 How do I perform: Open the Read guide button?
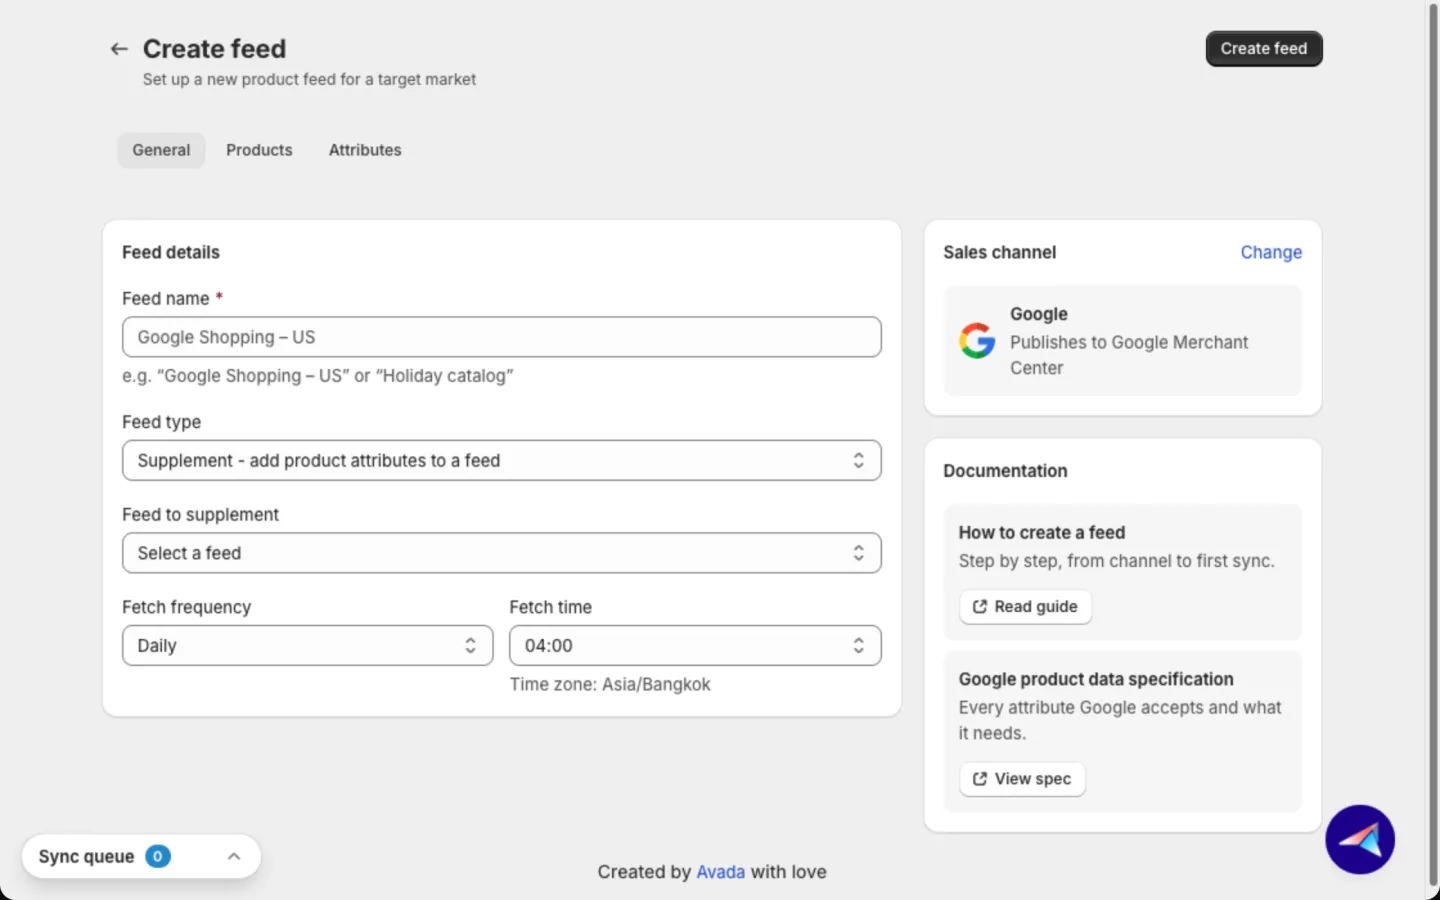coord(1025,607)
